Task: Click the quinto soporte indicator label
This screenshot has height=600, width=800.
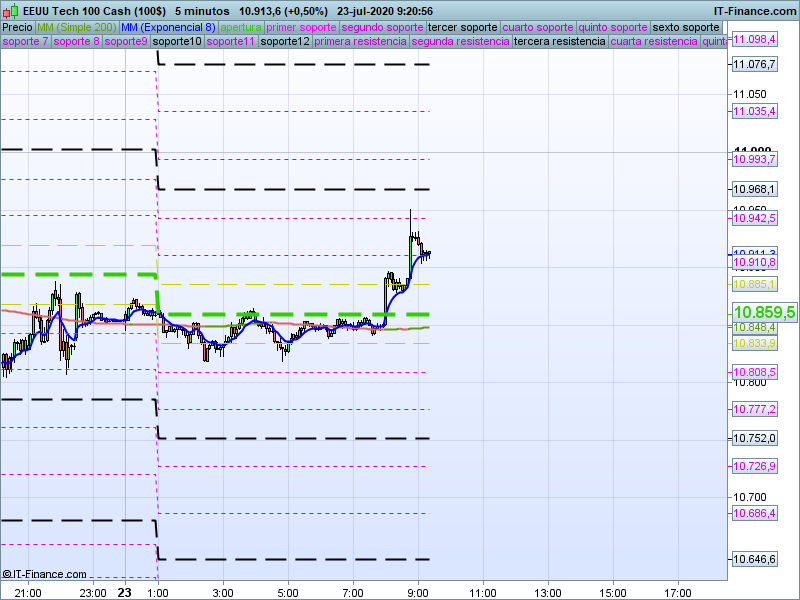Action: (x=613, y=27)
